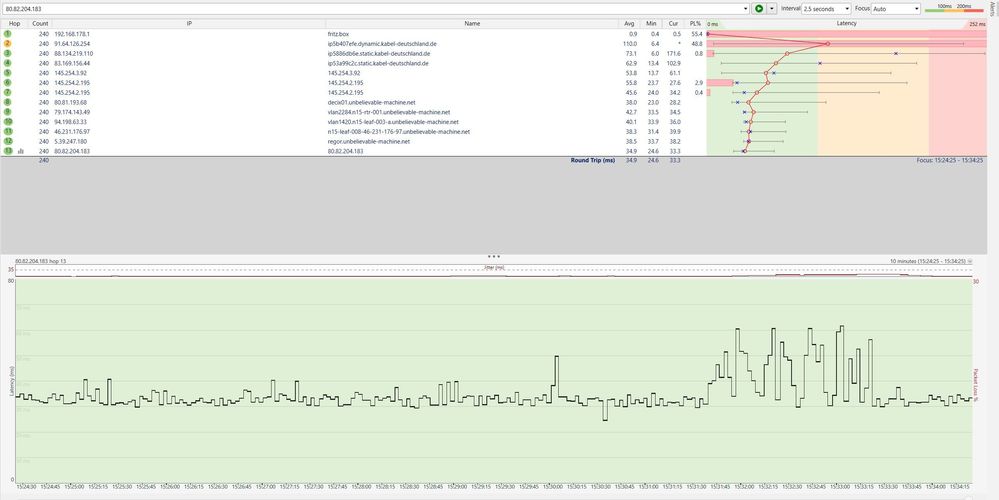The image size is (999, 500).
Task: Click the hop 1 green circle icon
Action: click(x=8, y=33)
